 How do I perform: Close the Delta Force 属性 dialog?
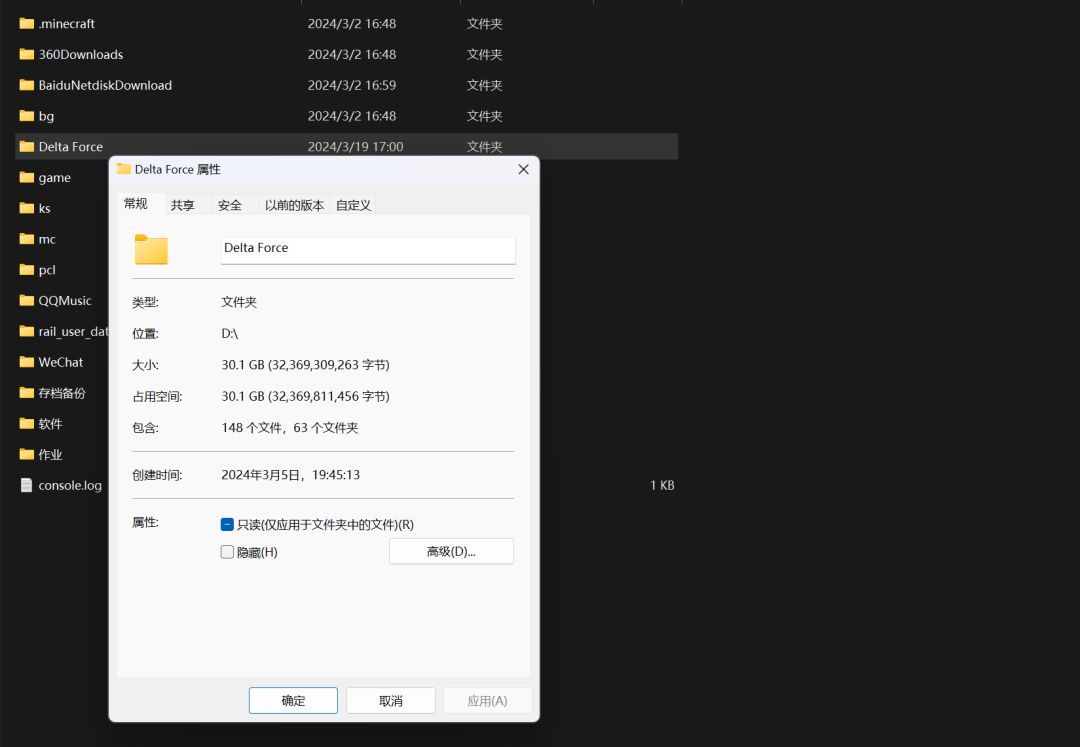tap(523, 169)
